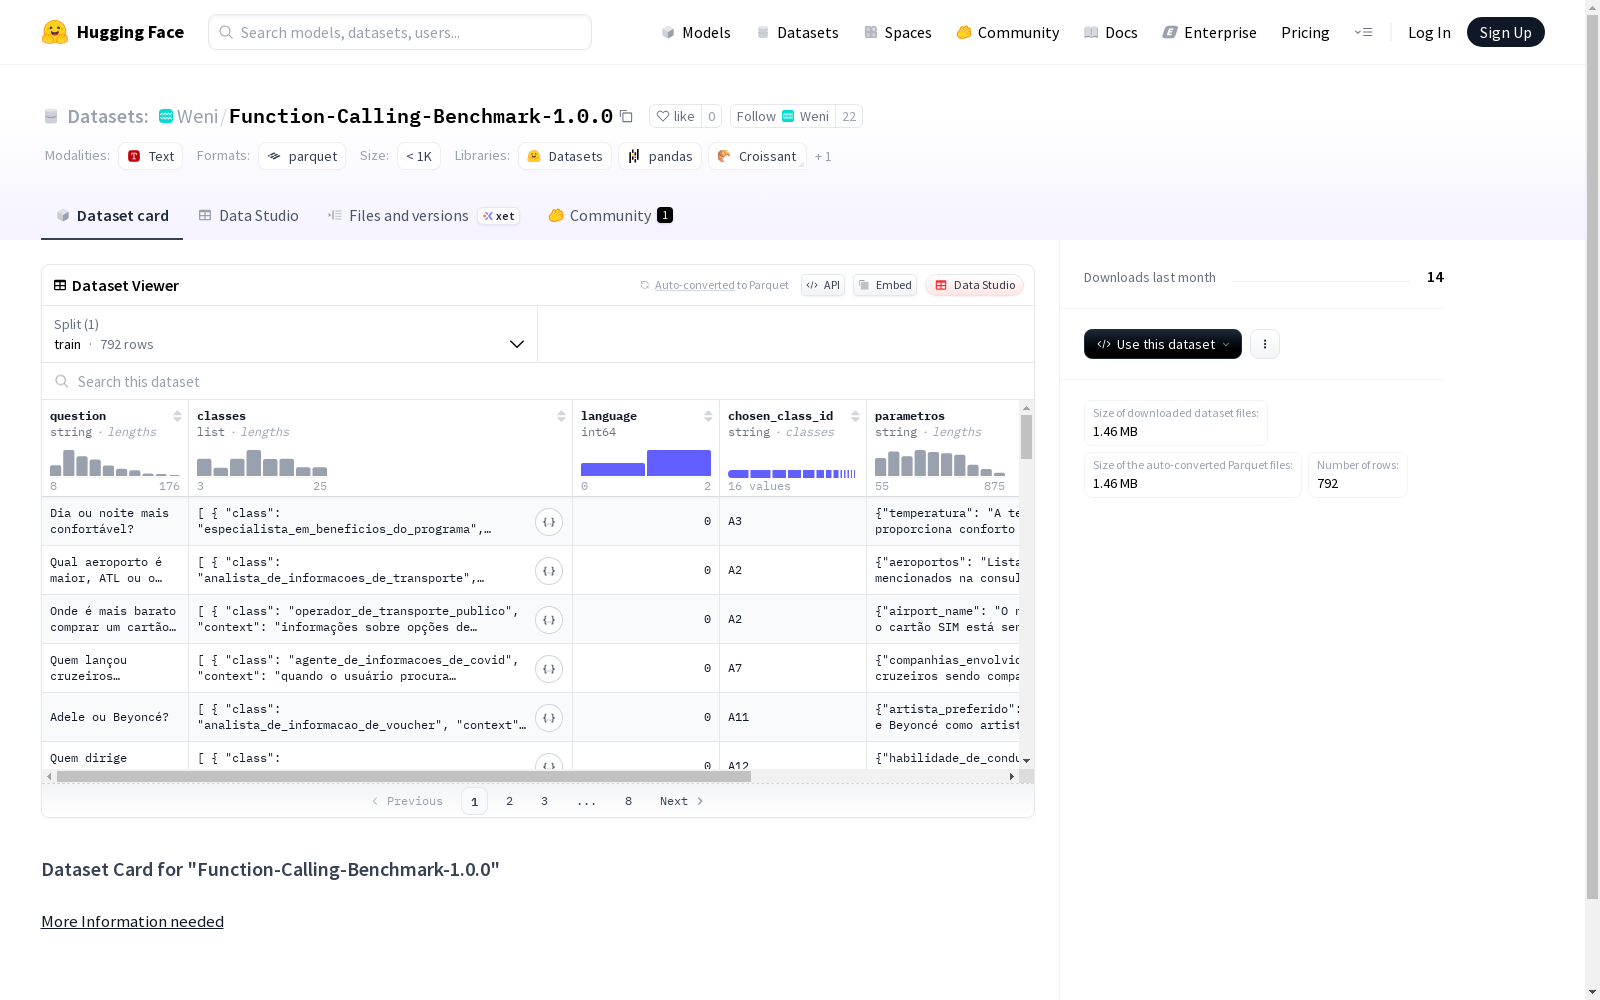The width and height of the screenshot is (1600, 1000).
Task: Go to page 3 of results
Action: (x=544, y=801)
